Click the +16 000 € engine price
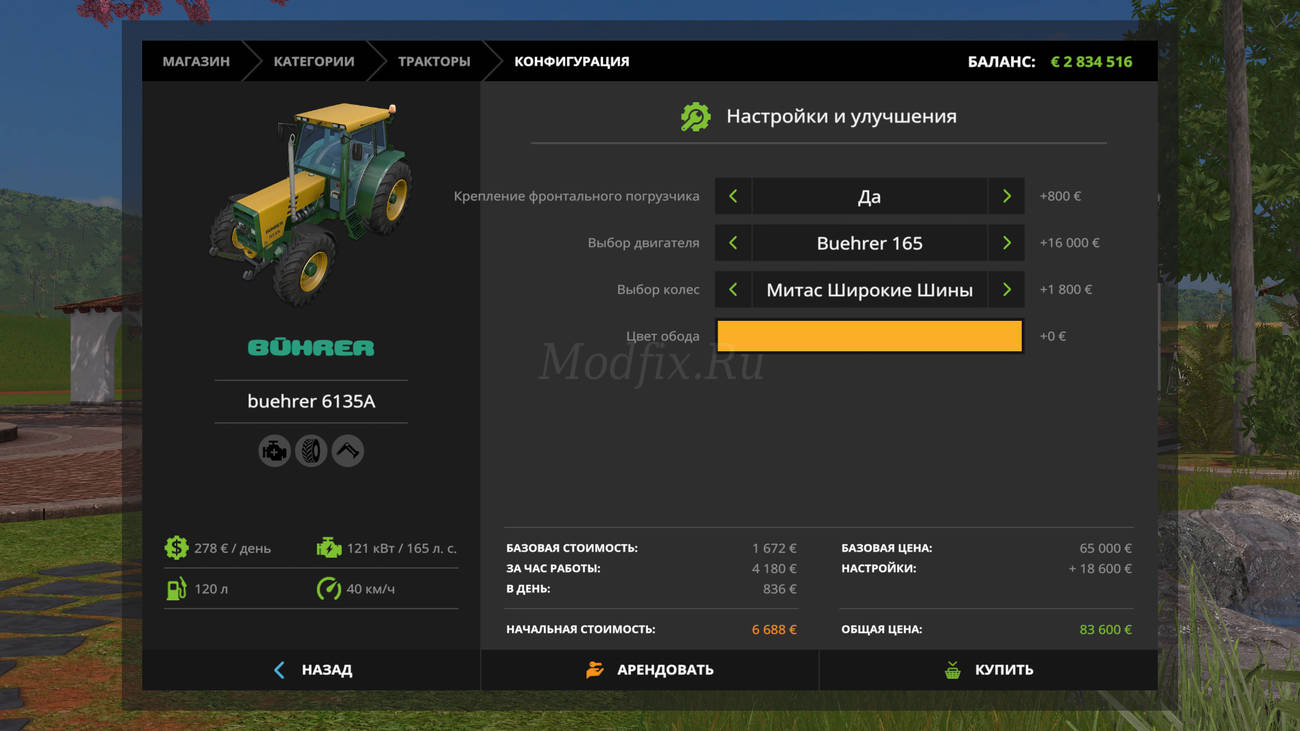The width and height of the screenshot is (1300, 731). 1069,243
